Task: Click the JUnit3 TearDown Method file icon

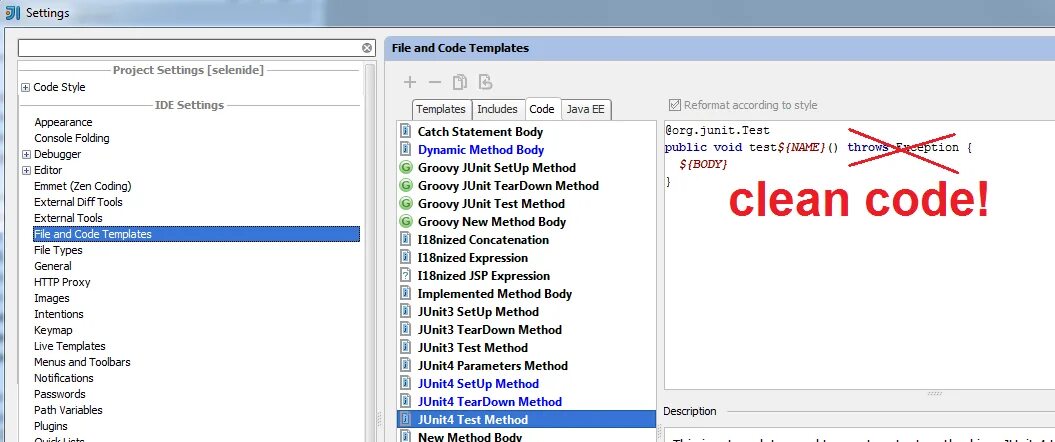Action: pyautogui.click(x=405, y=330)
